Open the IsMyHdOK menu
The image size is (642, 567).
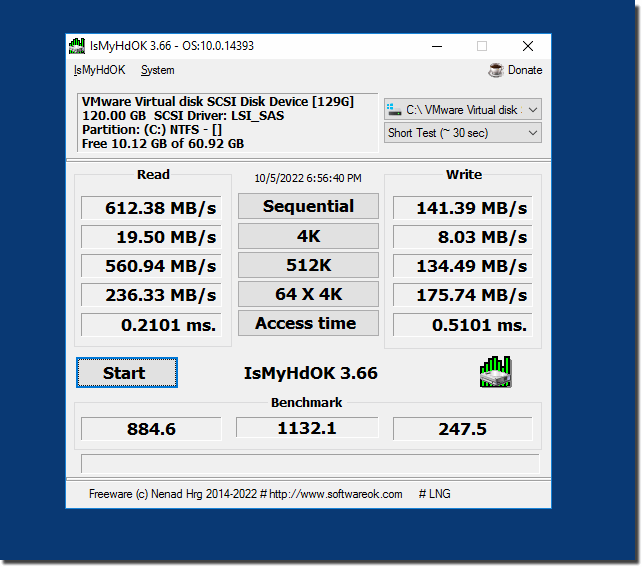(99, 70)
